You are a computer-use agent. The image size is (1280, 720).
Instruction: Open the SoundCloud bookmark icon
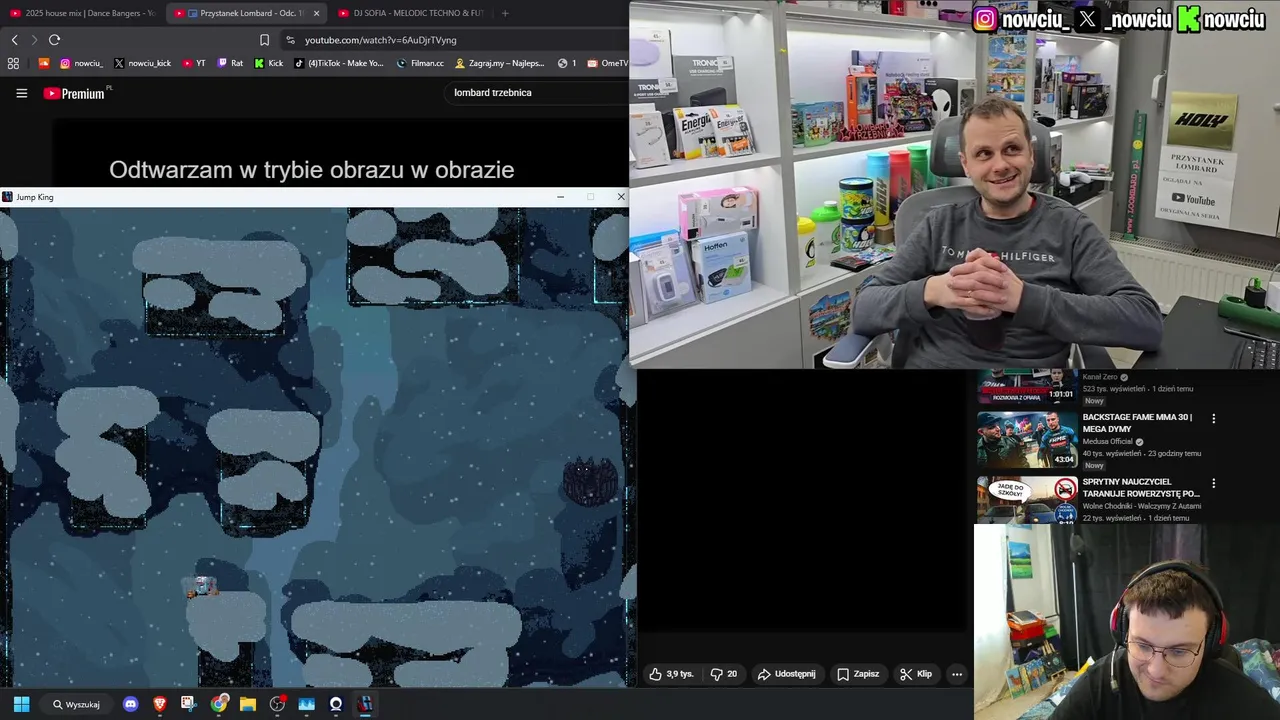pyautogui.click(x=44, y=63)
